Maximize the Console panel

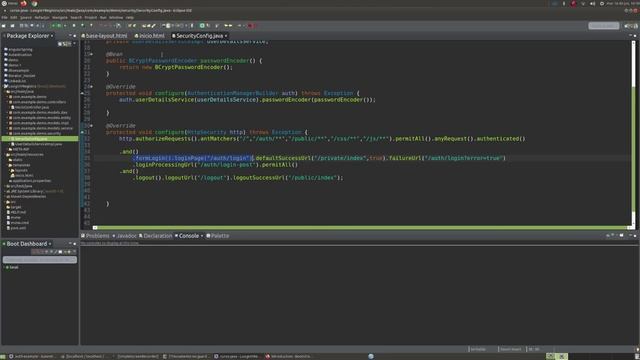click(x=635, y=236)
